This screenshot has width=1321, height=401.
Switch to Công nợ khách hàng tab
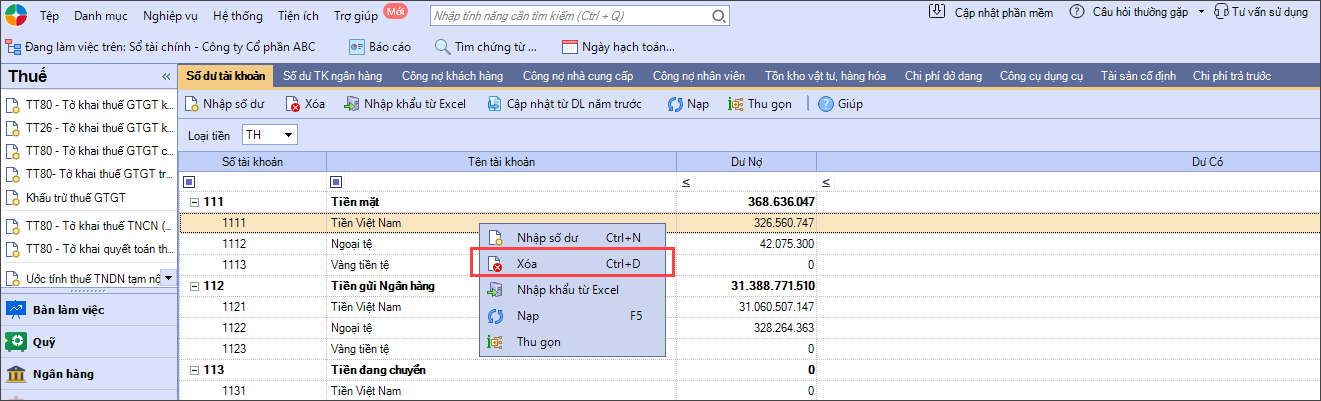[x=451, y=75]
